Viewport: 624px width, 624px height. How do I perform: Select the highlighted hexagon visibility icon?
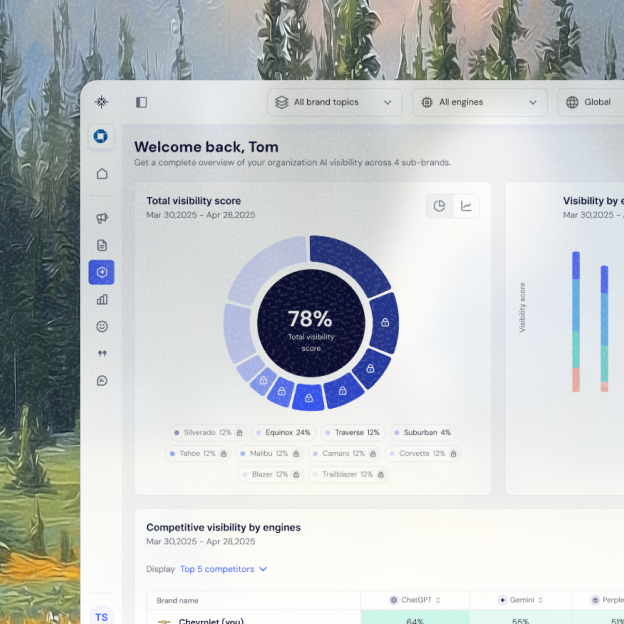tap(101, 272)
